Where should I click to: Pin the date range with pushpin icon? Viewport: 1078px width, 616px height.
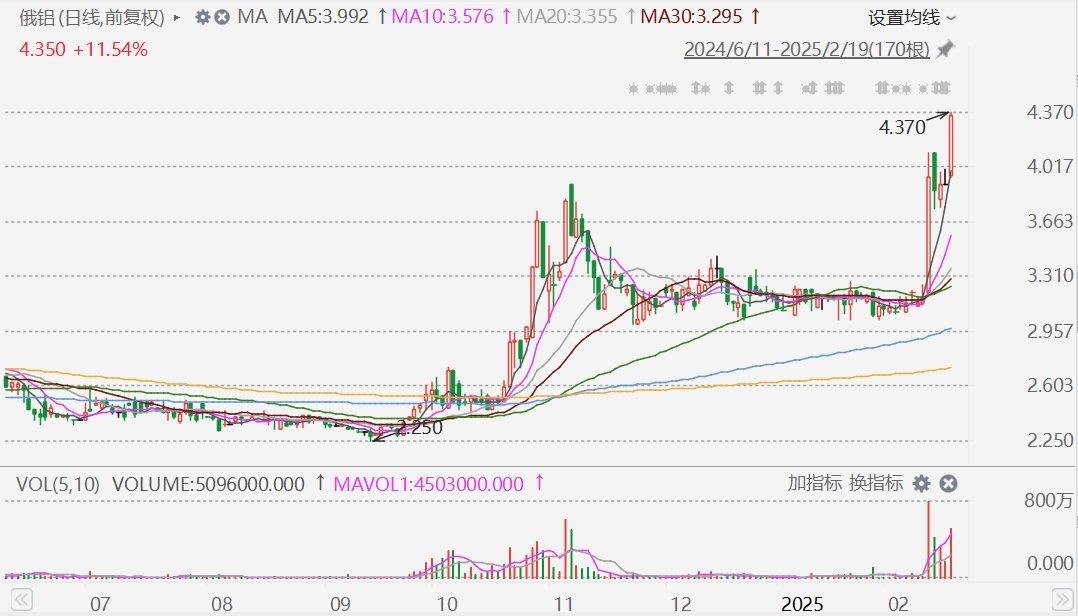coord(945,49)
